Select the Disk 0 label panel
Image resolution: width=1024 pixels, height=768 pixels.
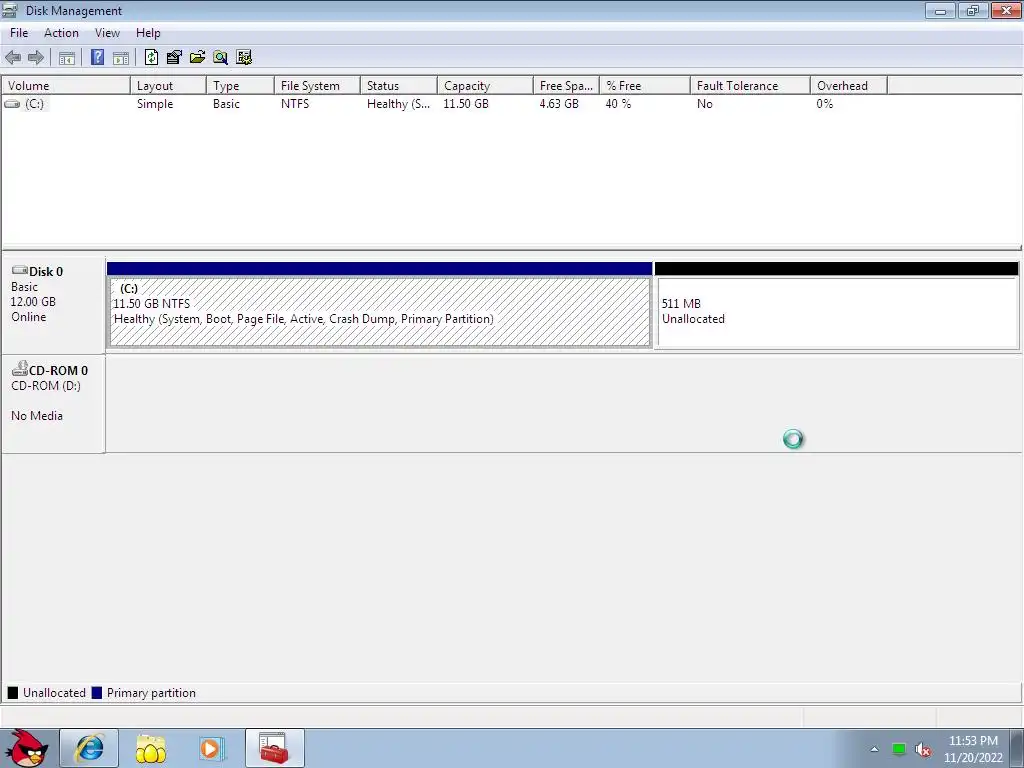[53, 305]
